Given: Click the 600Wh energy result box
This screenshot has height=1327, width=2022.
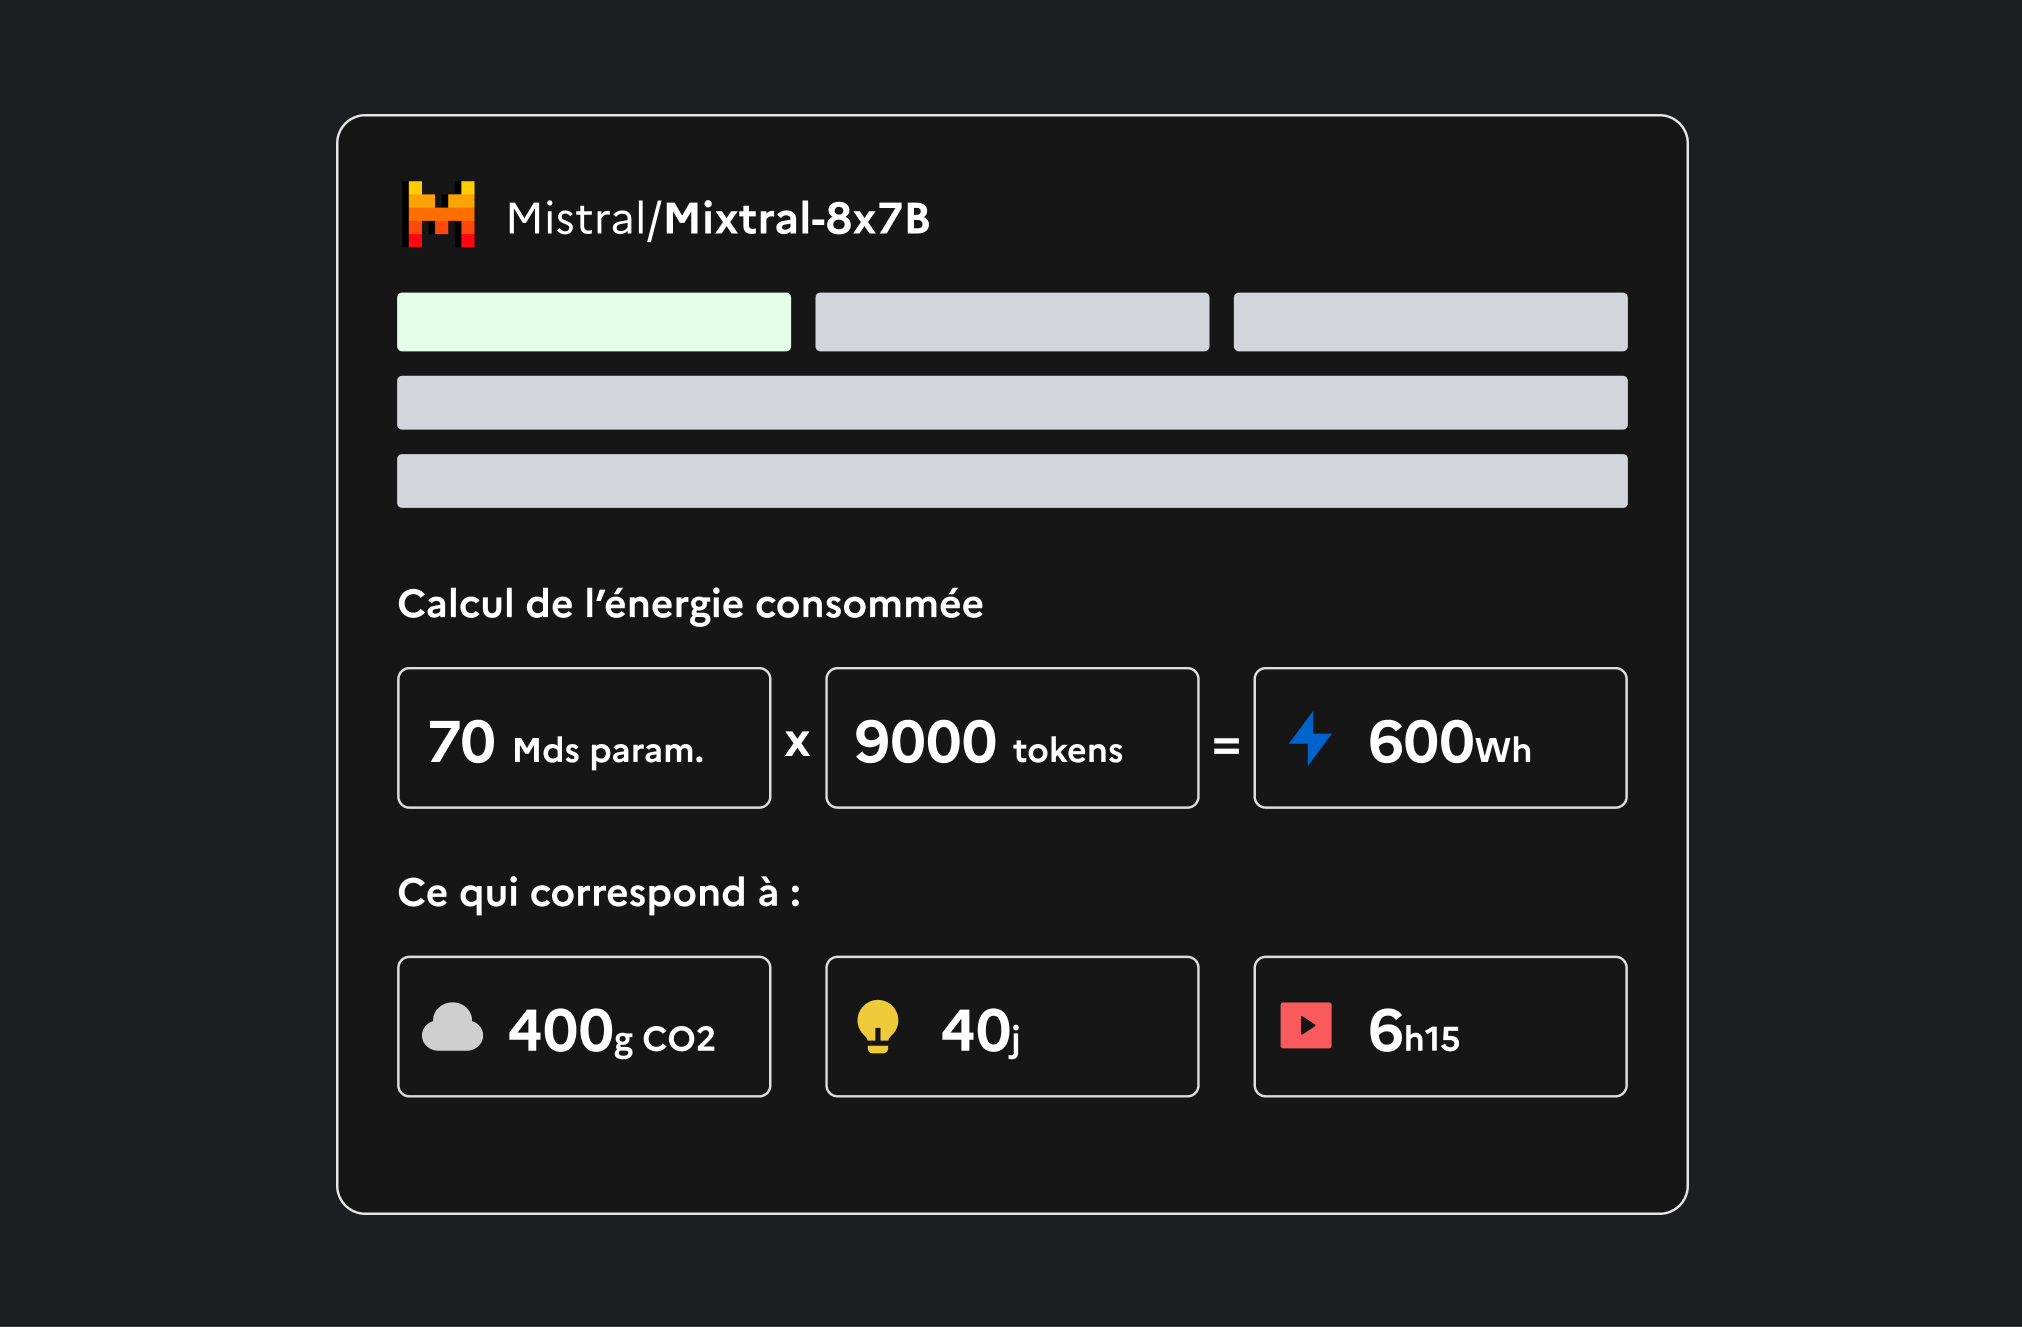Looking at the screenshot, I should (1440, 738).
